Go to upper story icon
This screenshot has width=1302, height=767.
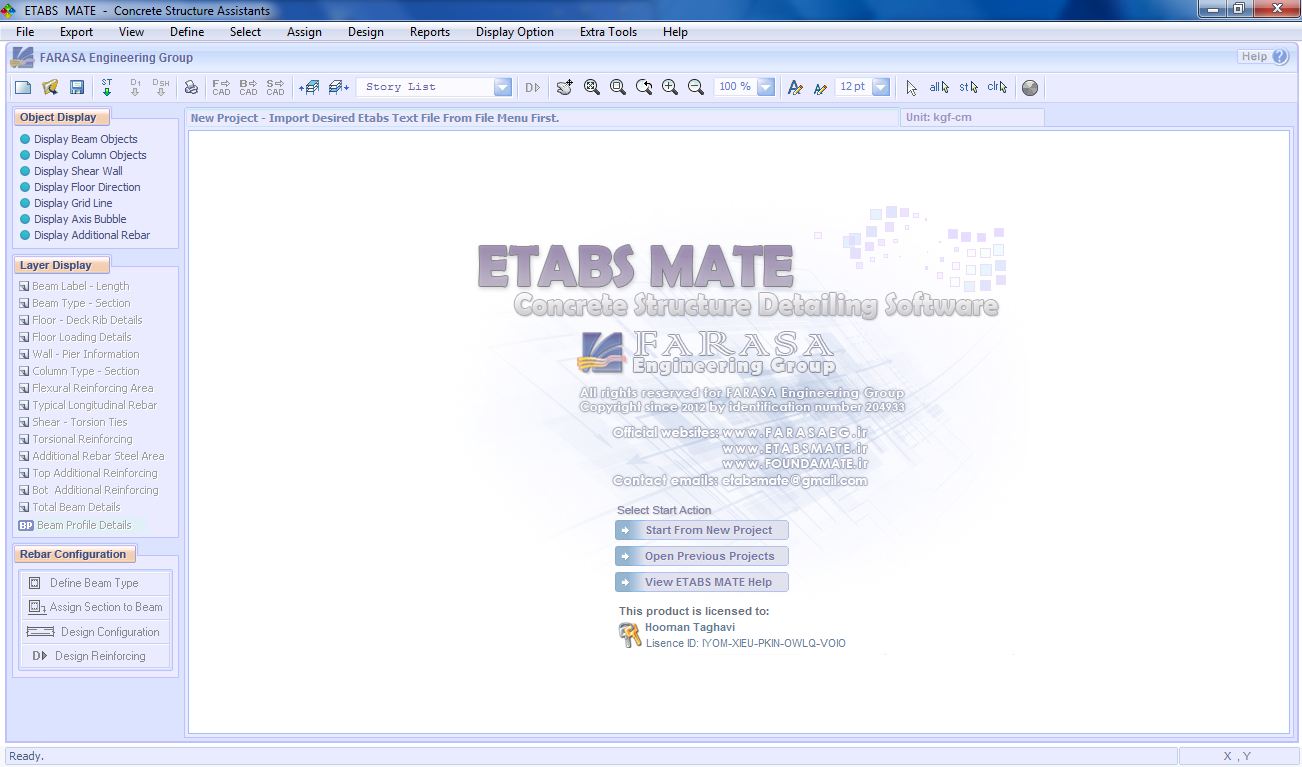point(310,88)
